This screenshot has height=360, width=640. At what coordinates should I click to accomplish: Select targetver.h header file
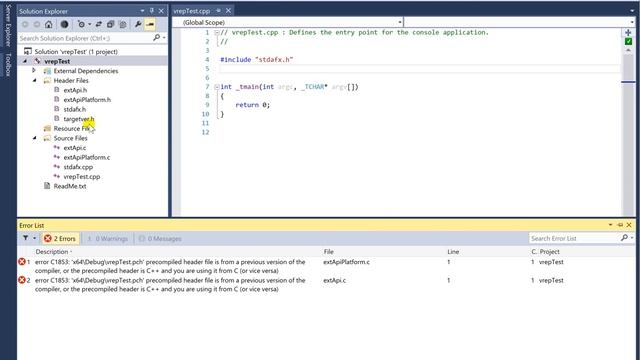79,119
